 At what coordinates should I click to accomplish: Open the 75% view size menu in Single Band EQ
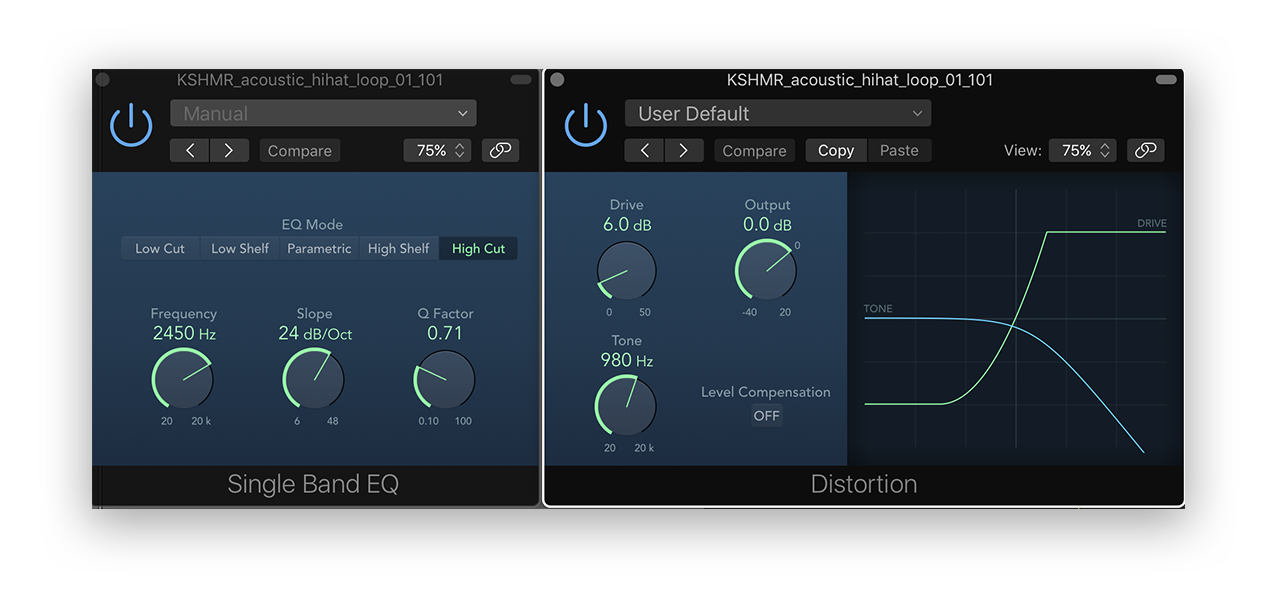(438, 151)
